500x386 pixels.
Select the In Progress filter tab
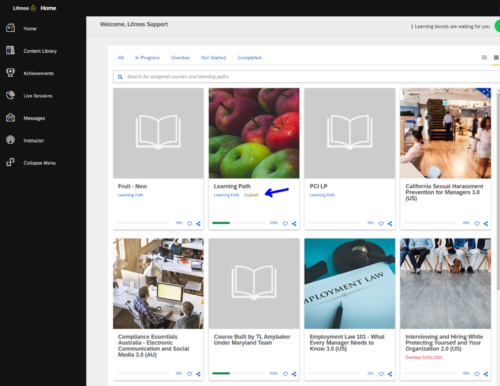click(x=147, y=58)
